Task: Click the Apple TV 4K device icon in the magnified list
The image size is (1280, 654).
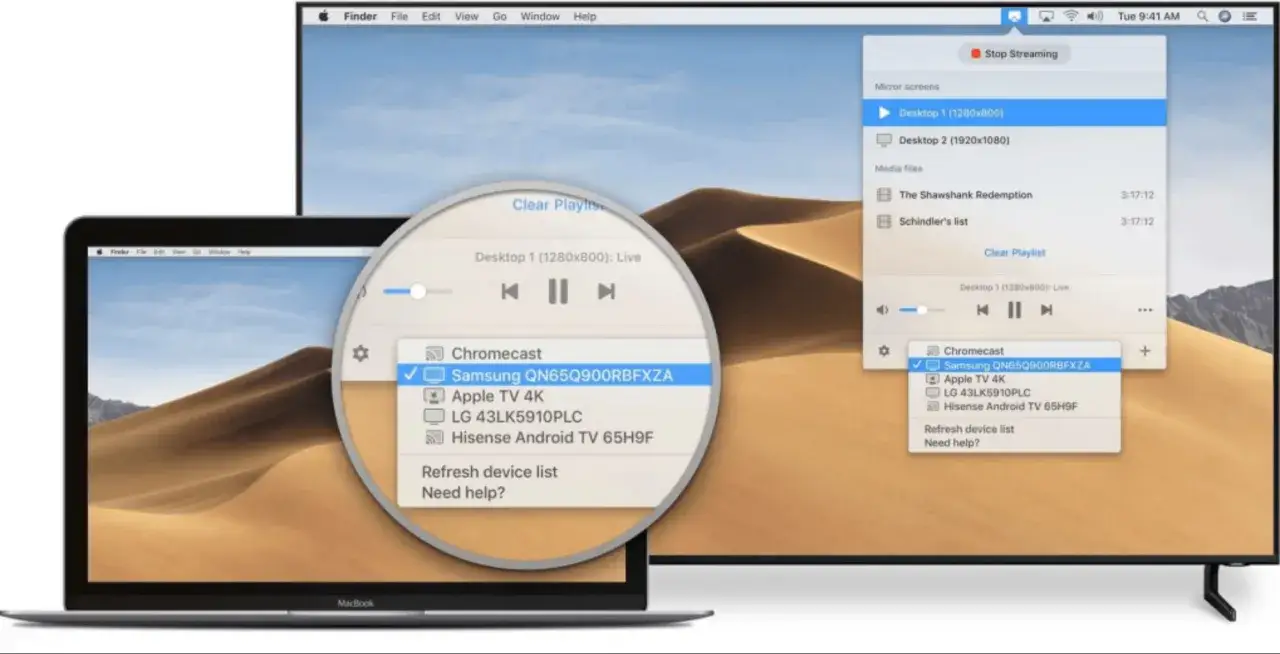Action: point(434,396)
